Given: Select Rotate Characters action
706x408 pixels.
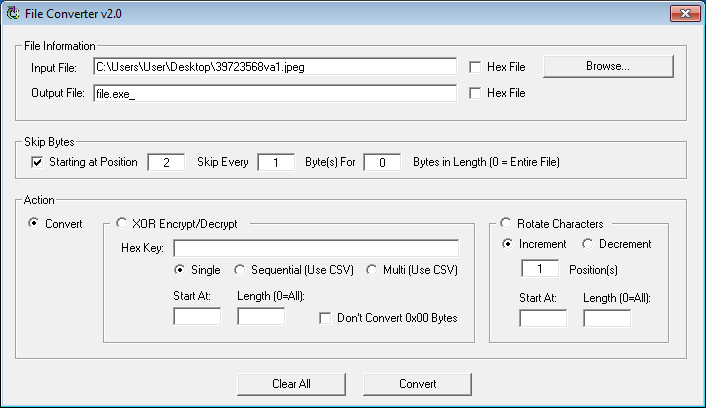Looking at the screenshot, I should pos(507,224).
